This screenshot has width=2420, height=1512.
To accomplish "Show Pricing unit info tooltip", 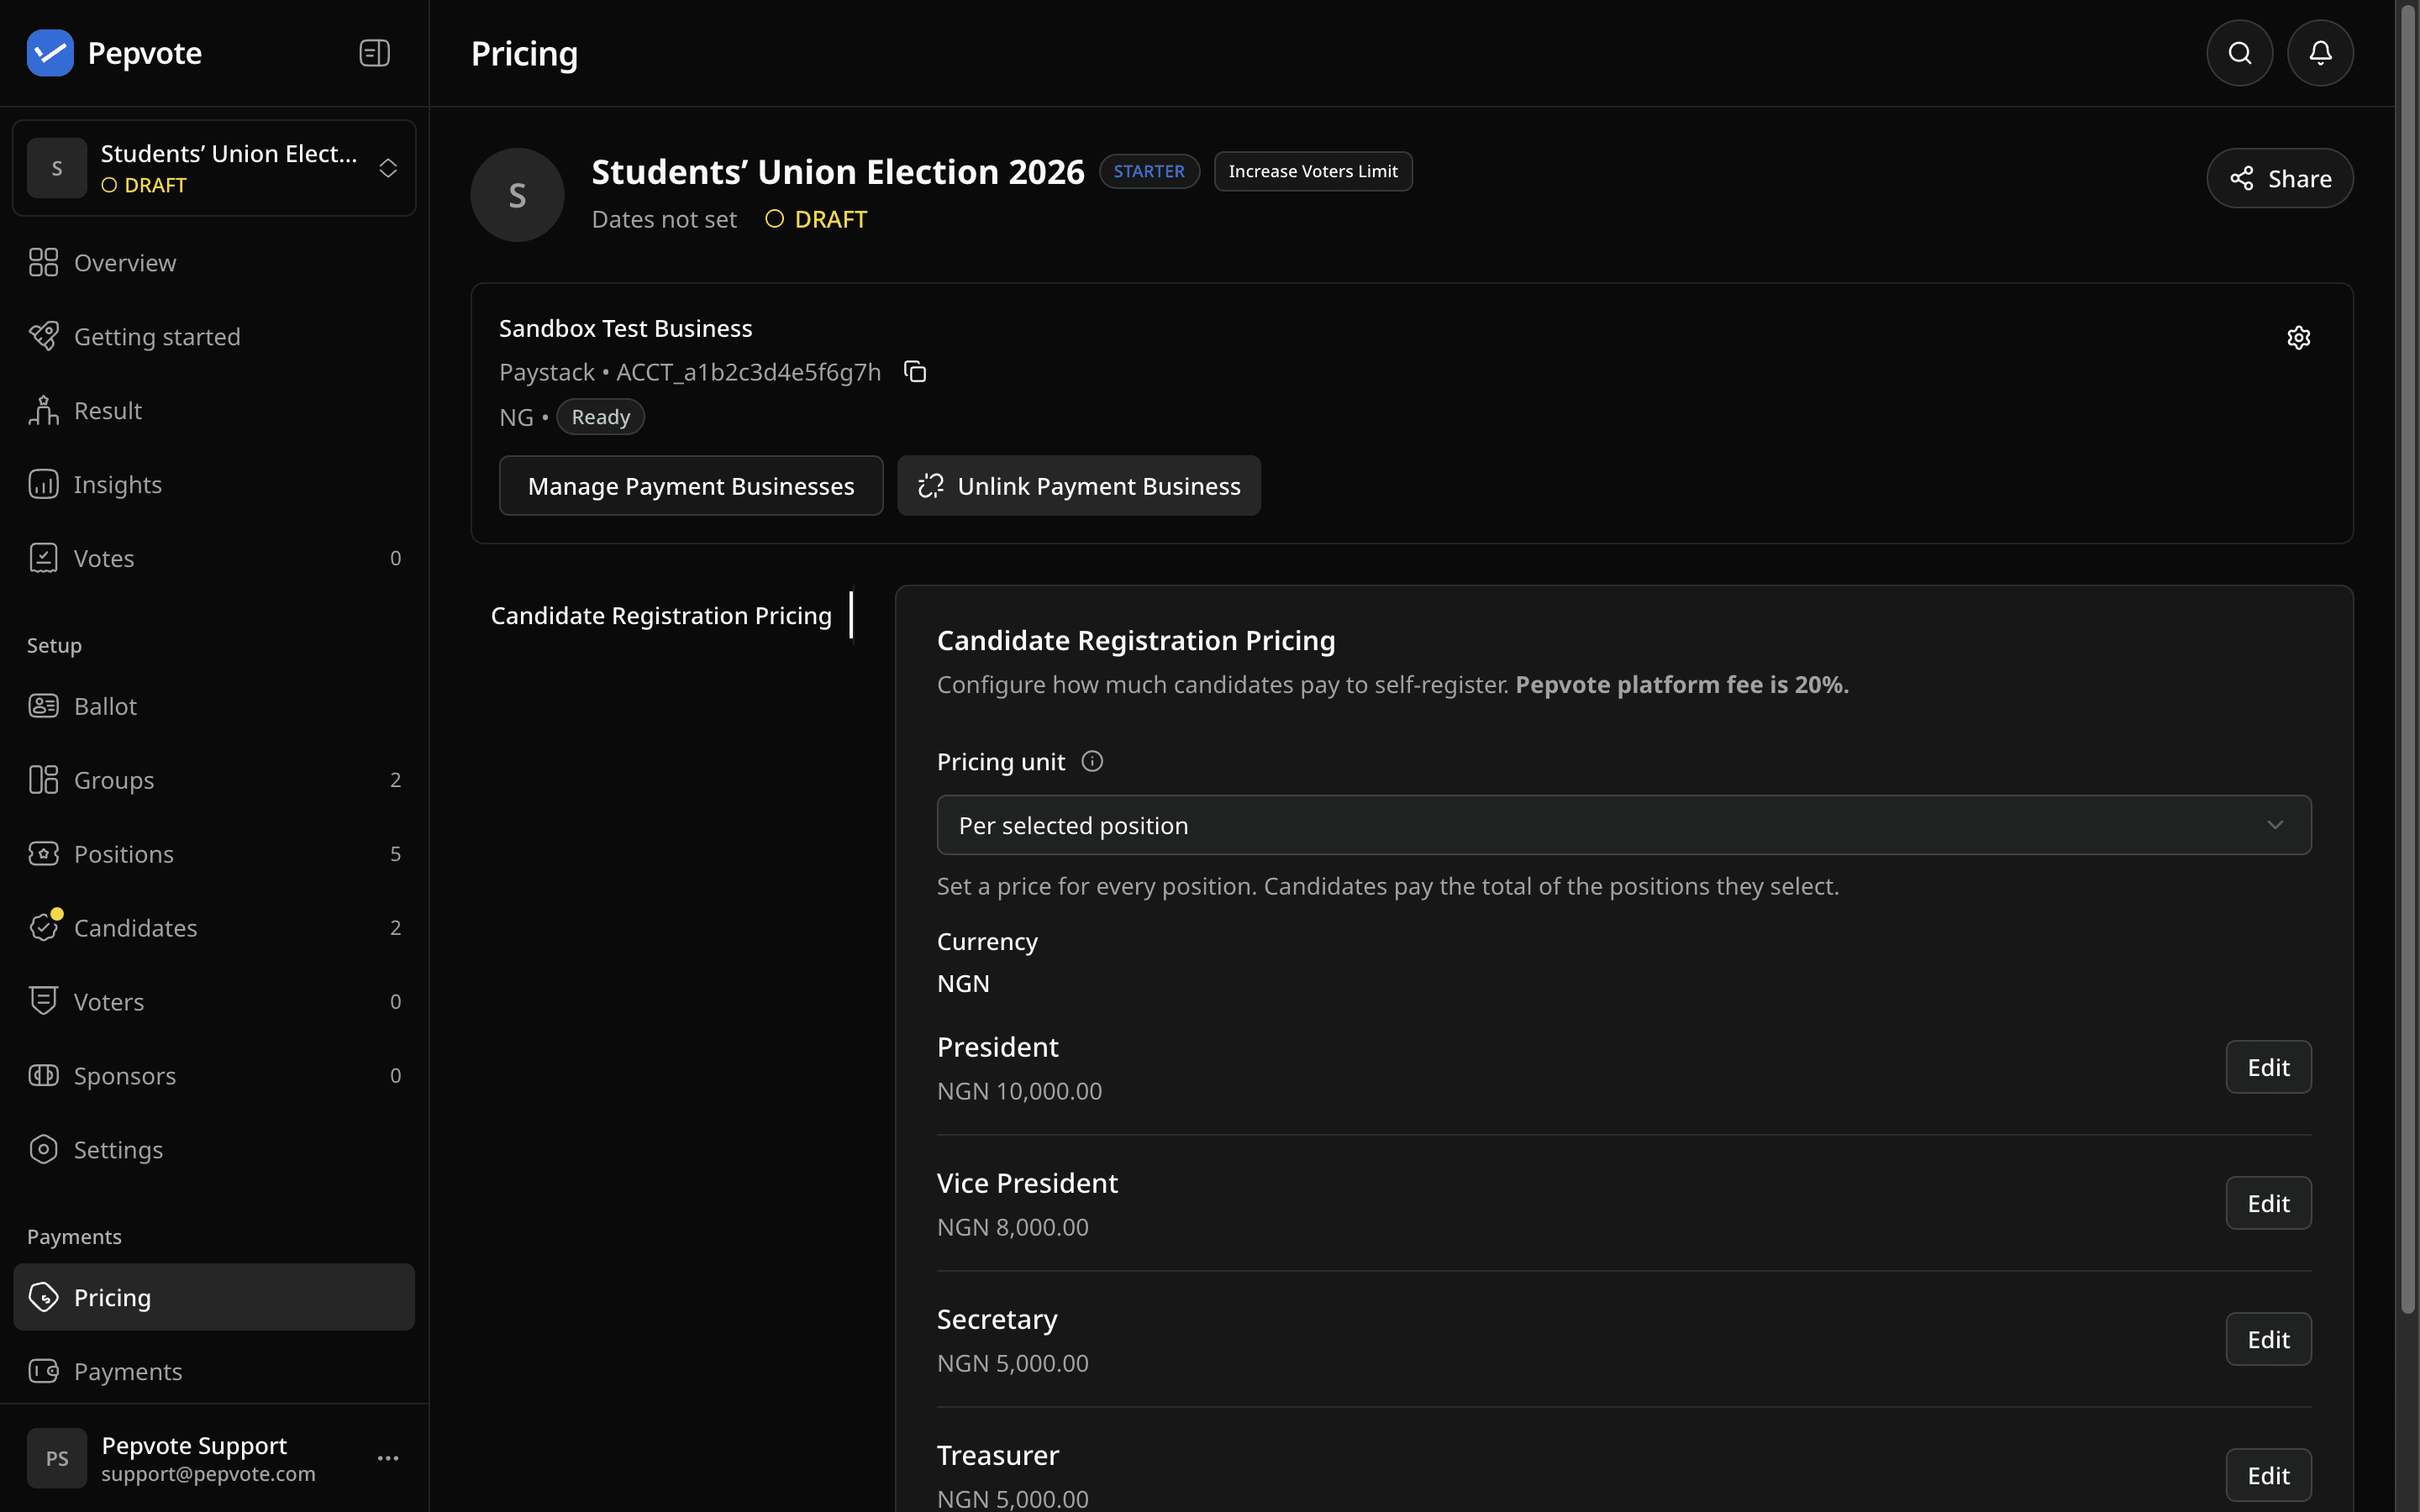I will click(x=1092, y=762).
